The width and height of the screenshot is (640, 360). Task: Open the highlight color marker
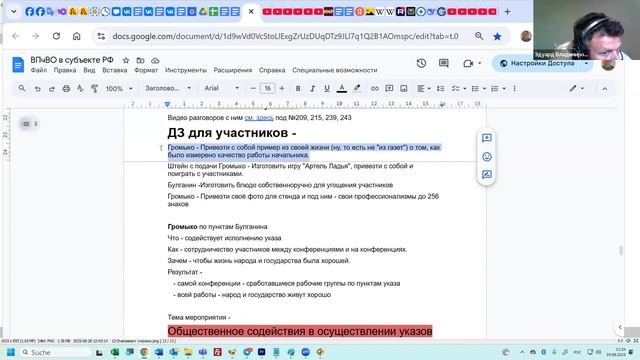click(x=357, y=89)
